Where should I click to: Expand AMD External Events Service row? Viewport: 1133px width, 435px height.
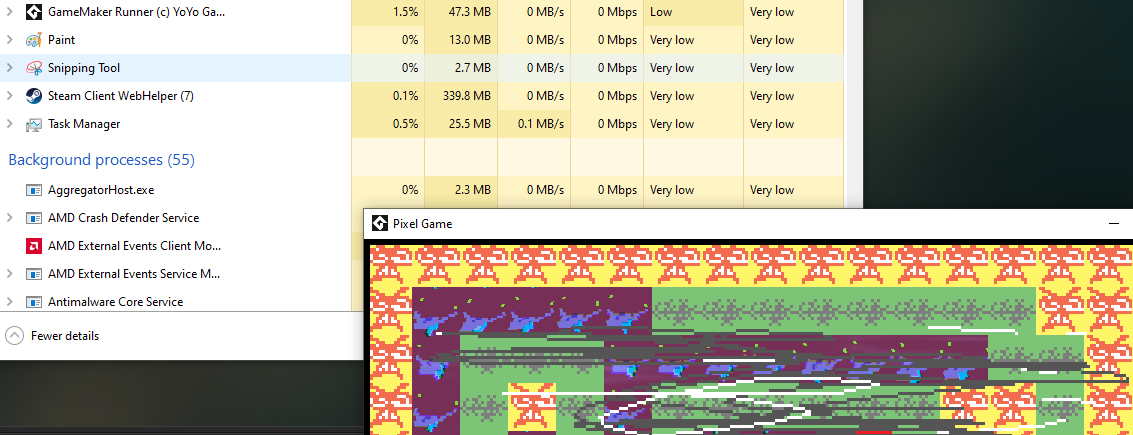tap(9, 274)
